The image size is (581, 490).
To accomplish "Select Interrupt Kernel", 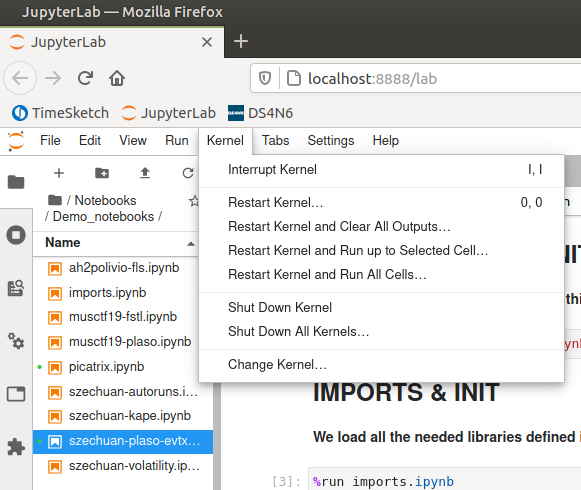I will pyautogui.click(x=381, y=170).
